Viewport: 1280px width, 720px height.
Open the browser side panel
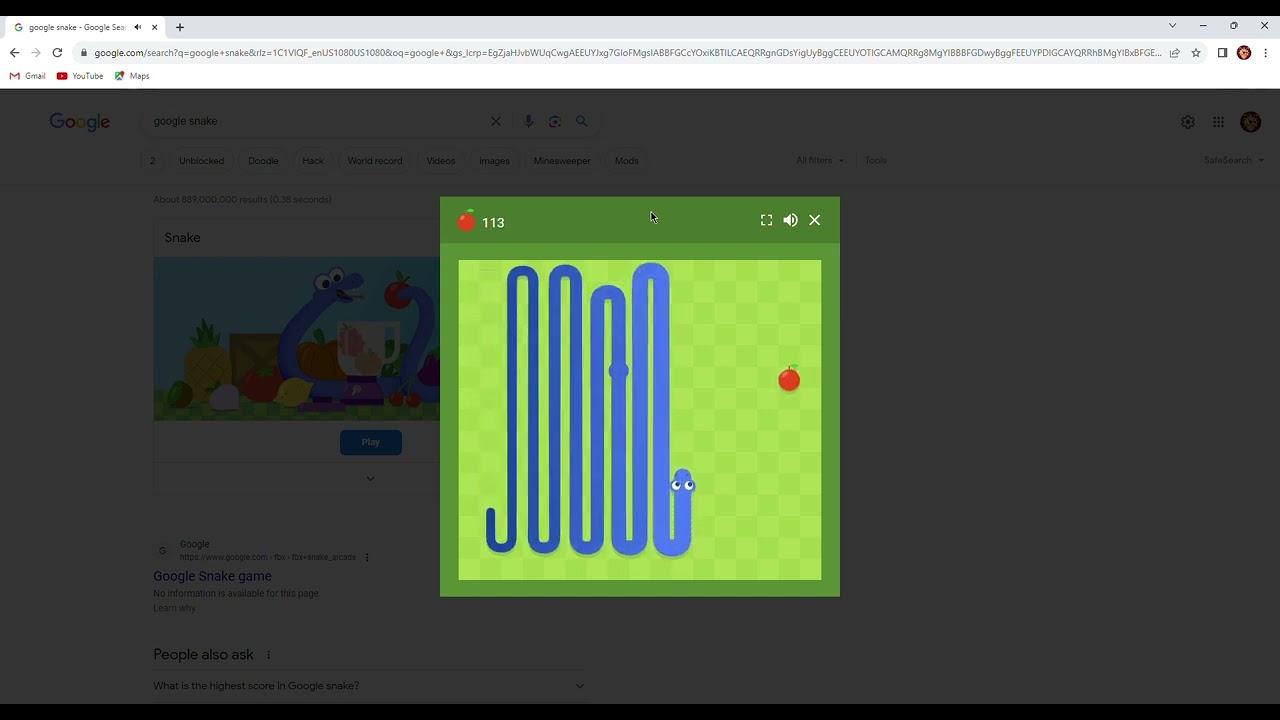pyautogui.click(x=1222, y=53)
